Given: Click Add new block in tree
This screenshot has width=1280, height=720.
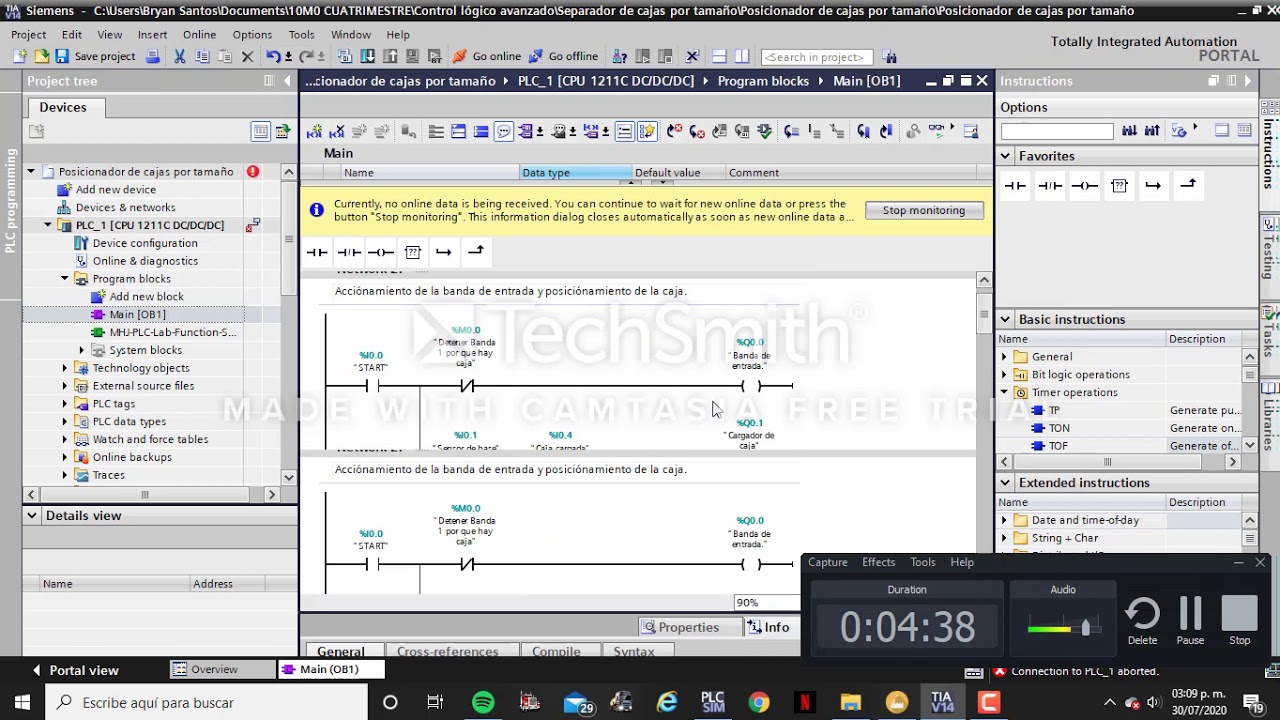Looking at the screenshot, I should [x=146, y=297].
